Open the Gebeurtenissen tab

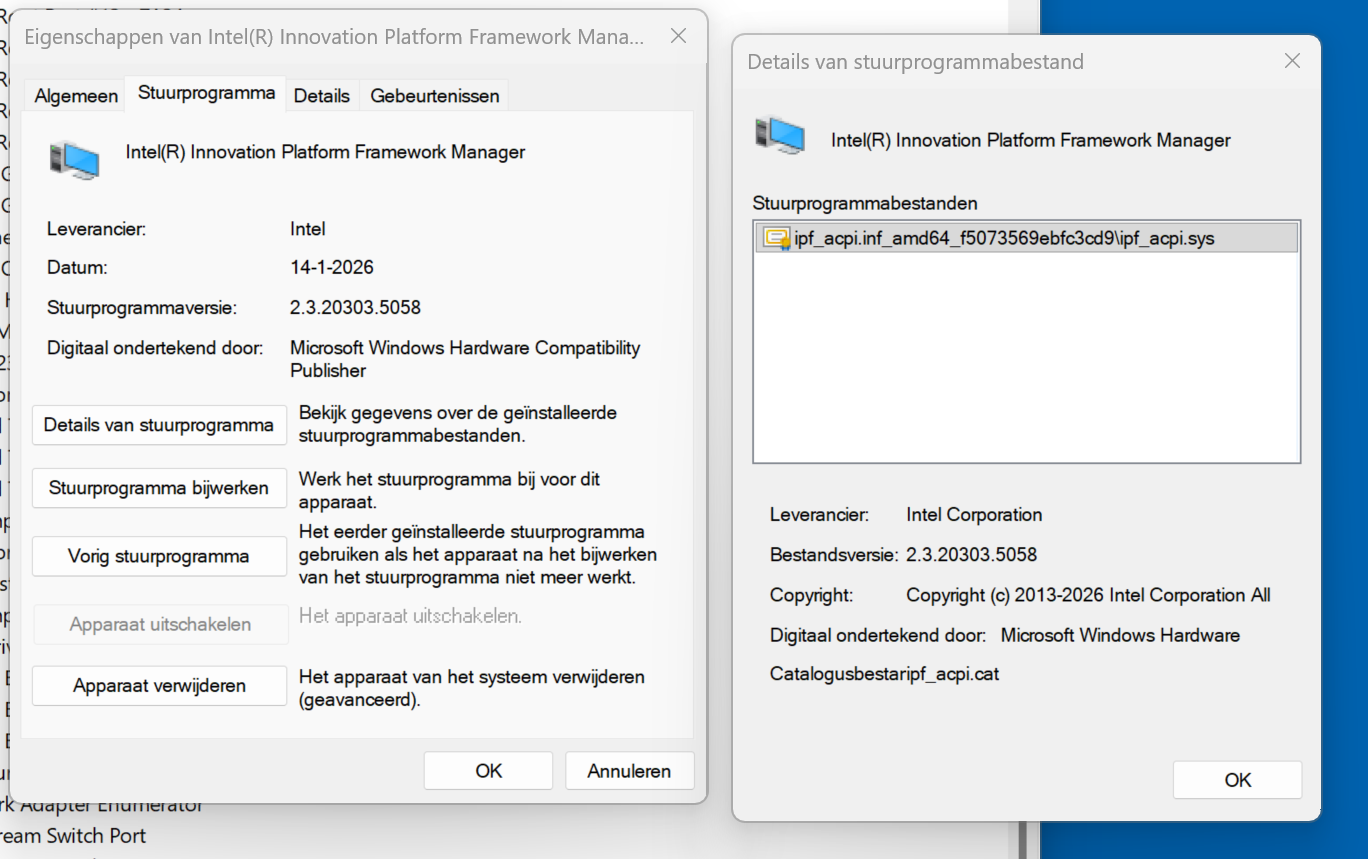[435, 96]
